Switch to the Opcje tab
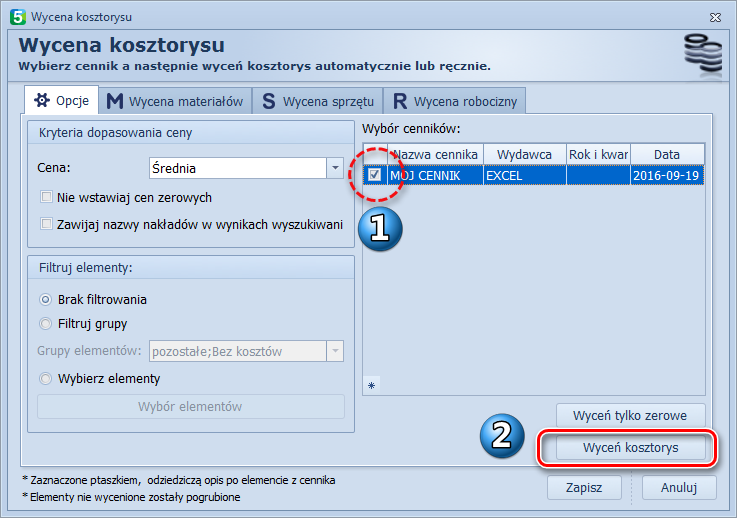Viewport: 737px width, 518px height. click(62, 100)
